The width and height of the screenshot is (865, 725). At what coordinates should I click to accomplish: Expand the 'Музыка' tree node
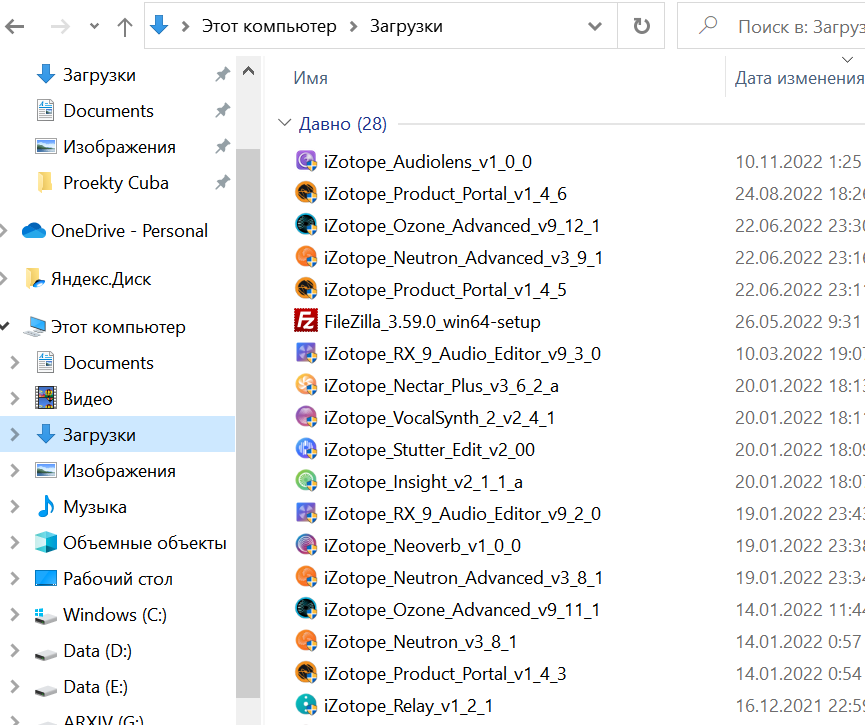click(15, 507)
